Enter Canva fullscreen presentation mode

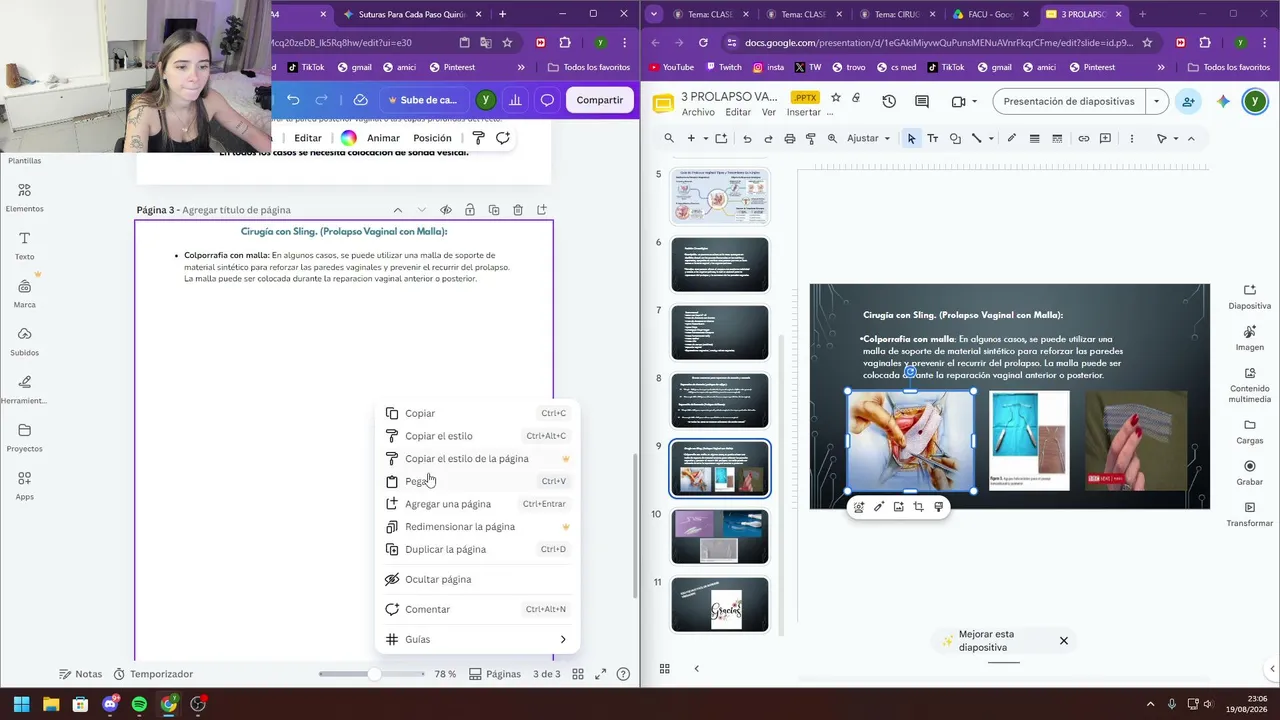point(601,674)
